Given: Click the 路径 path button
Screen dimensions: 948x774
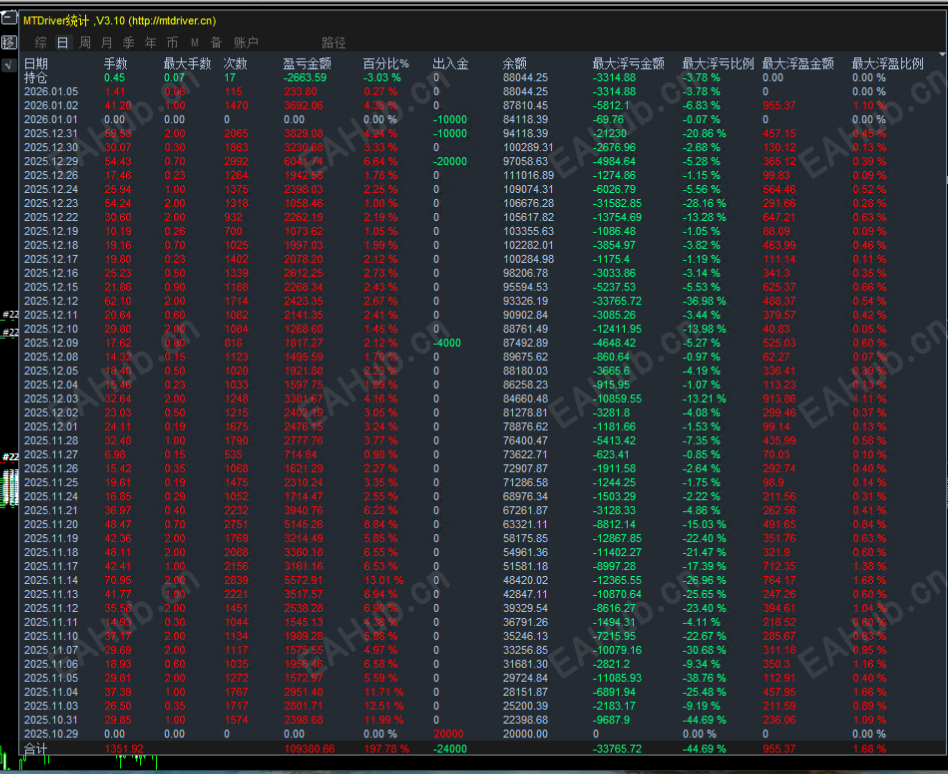Looking at the screenshot, I should [x=334, y=42].
